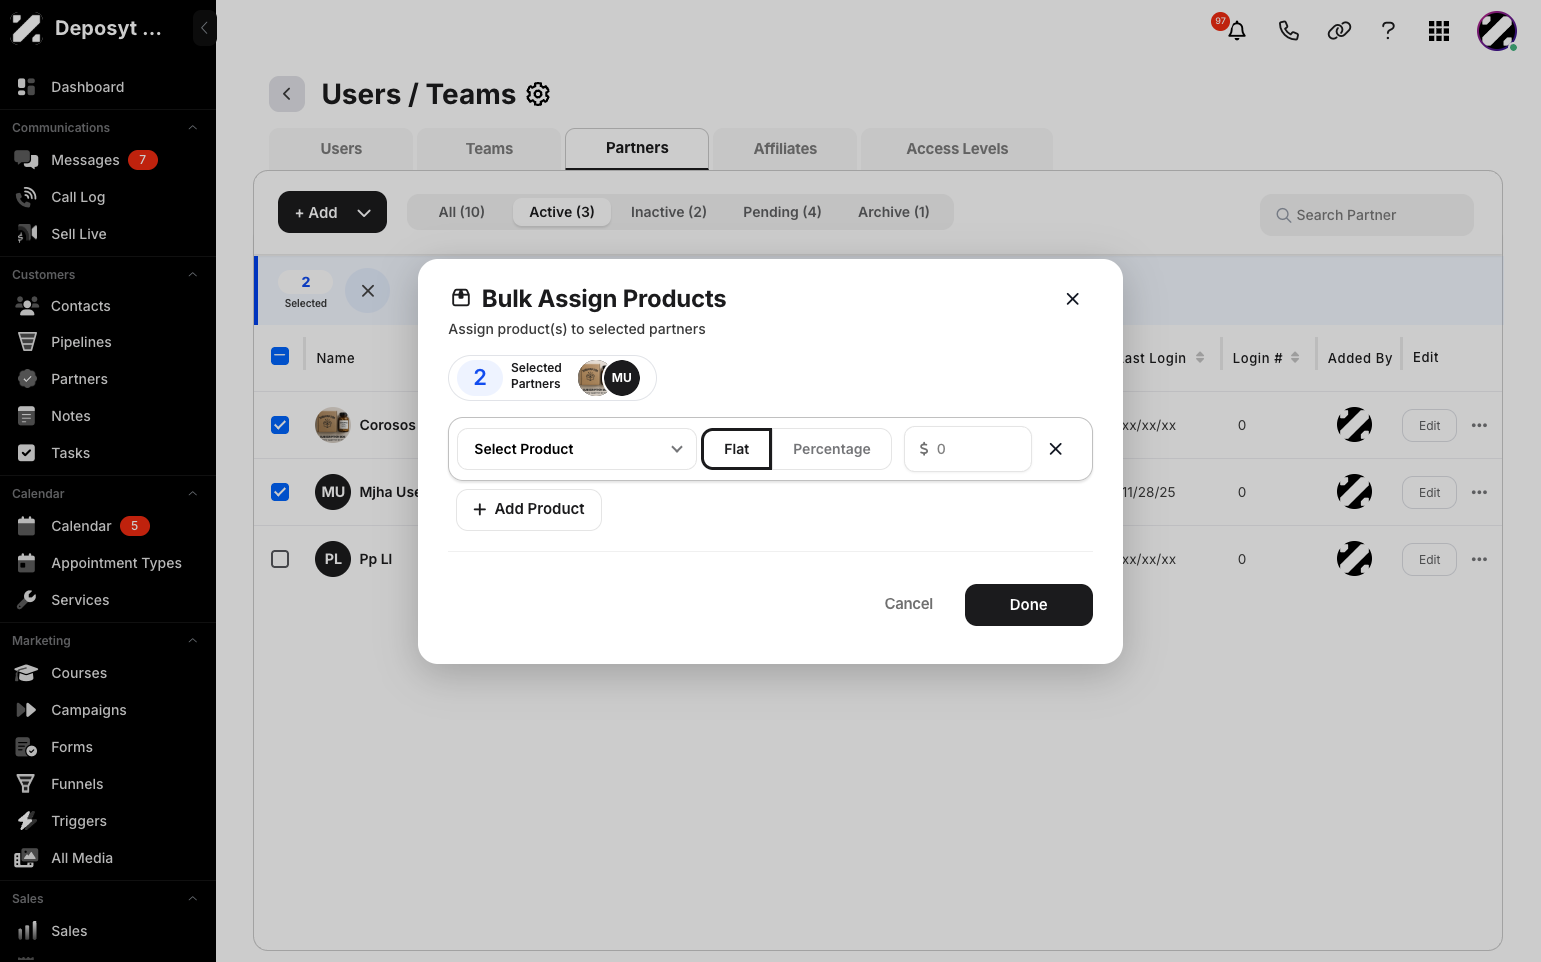Open more options for Pp Ll row
Image resolution: width=1541 pixels, height=962 pixels.
(x=1479, y=559)
